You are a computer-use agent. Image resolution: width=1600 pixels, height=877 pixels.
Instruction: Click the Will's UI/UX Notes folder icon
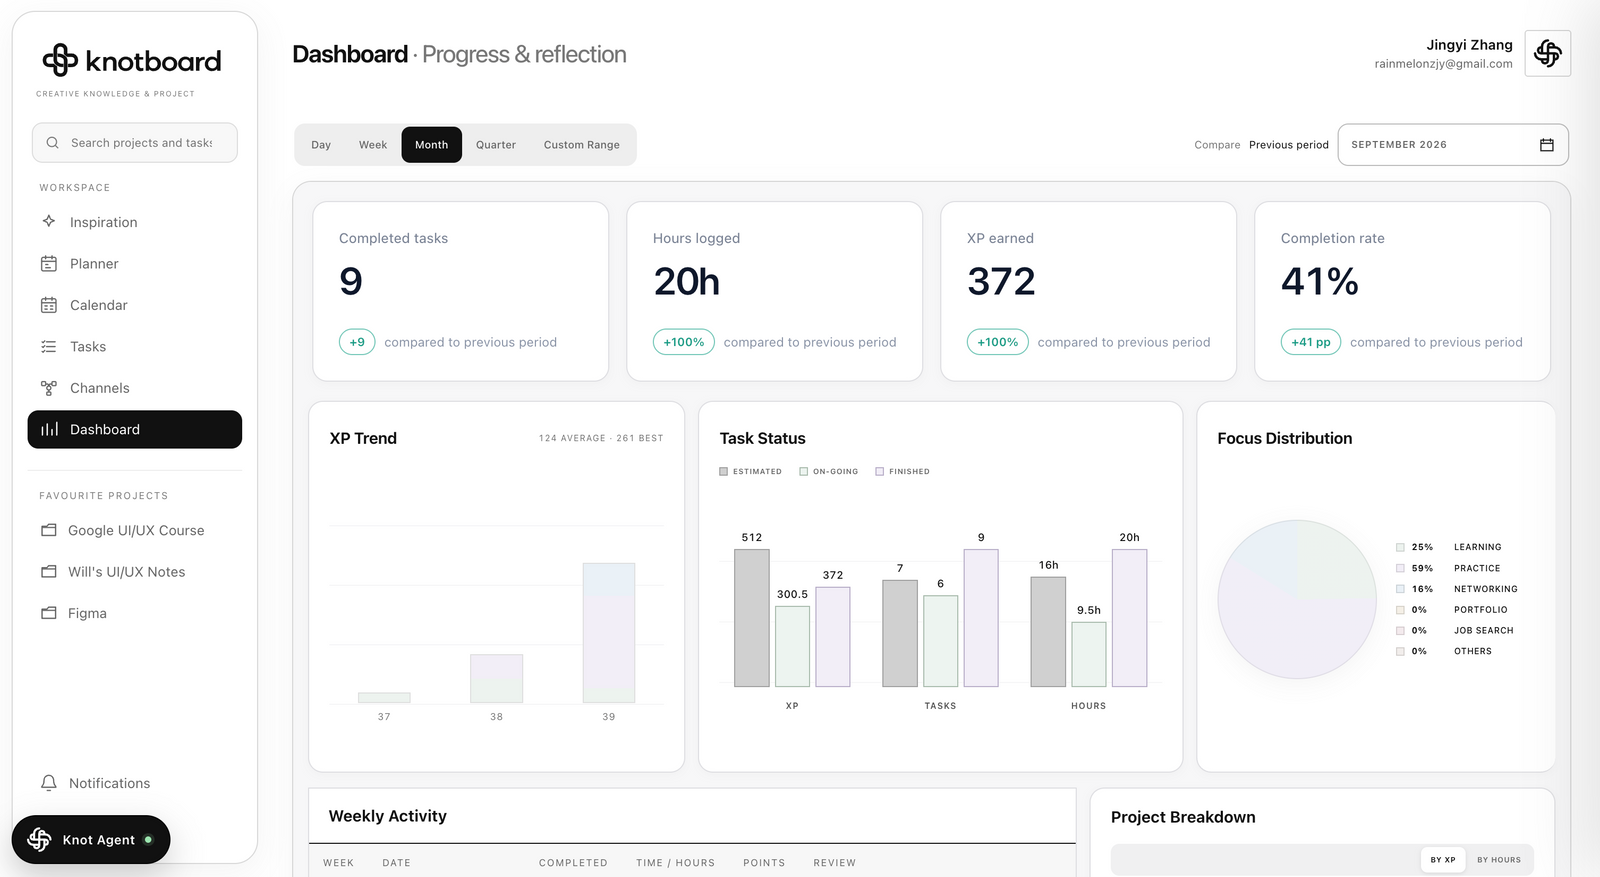49,571
